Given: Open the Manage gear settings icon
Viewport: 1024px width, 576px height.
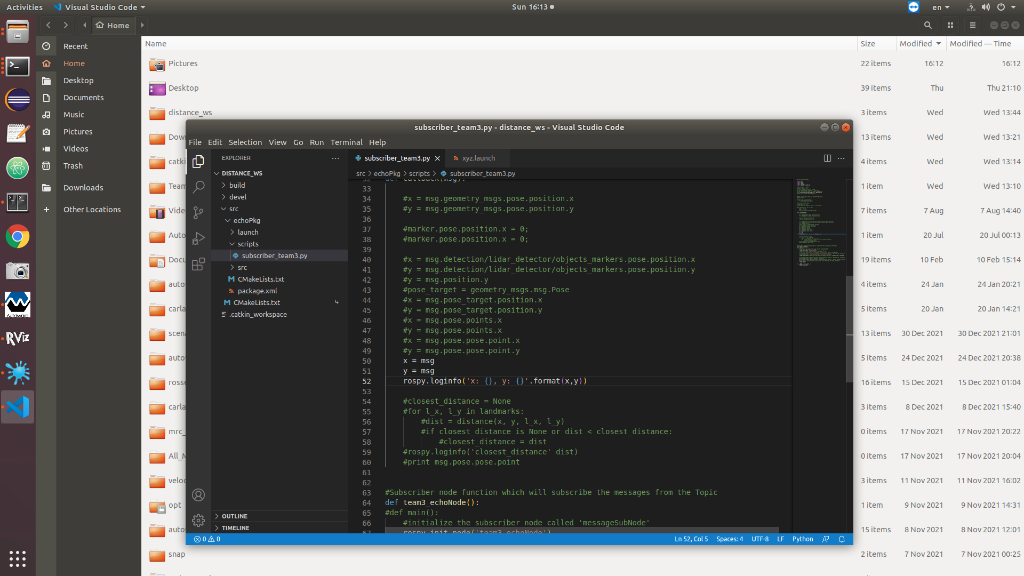Looking at the screenshot, I should point(199,520).
